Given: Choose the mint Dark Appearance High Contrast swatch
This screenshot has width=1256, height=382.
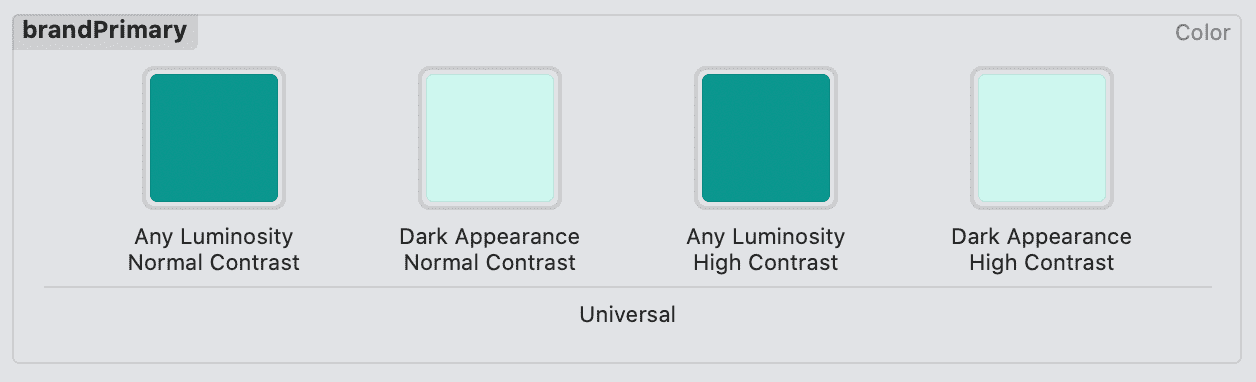Looking at the screenshot, I should point(1042,138).
